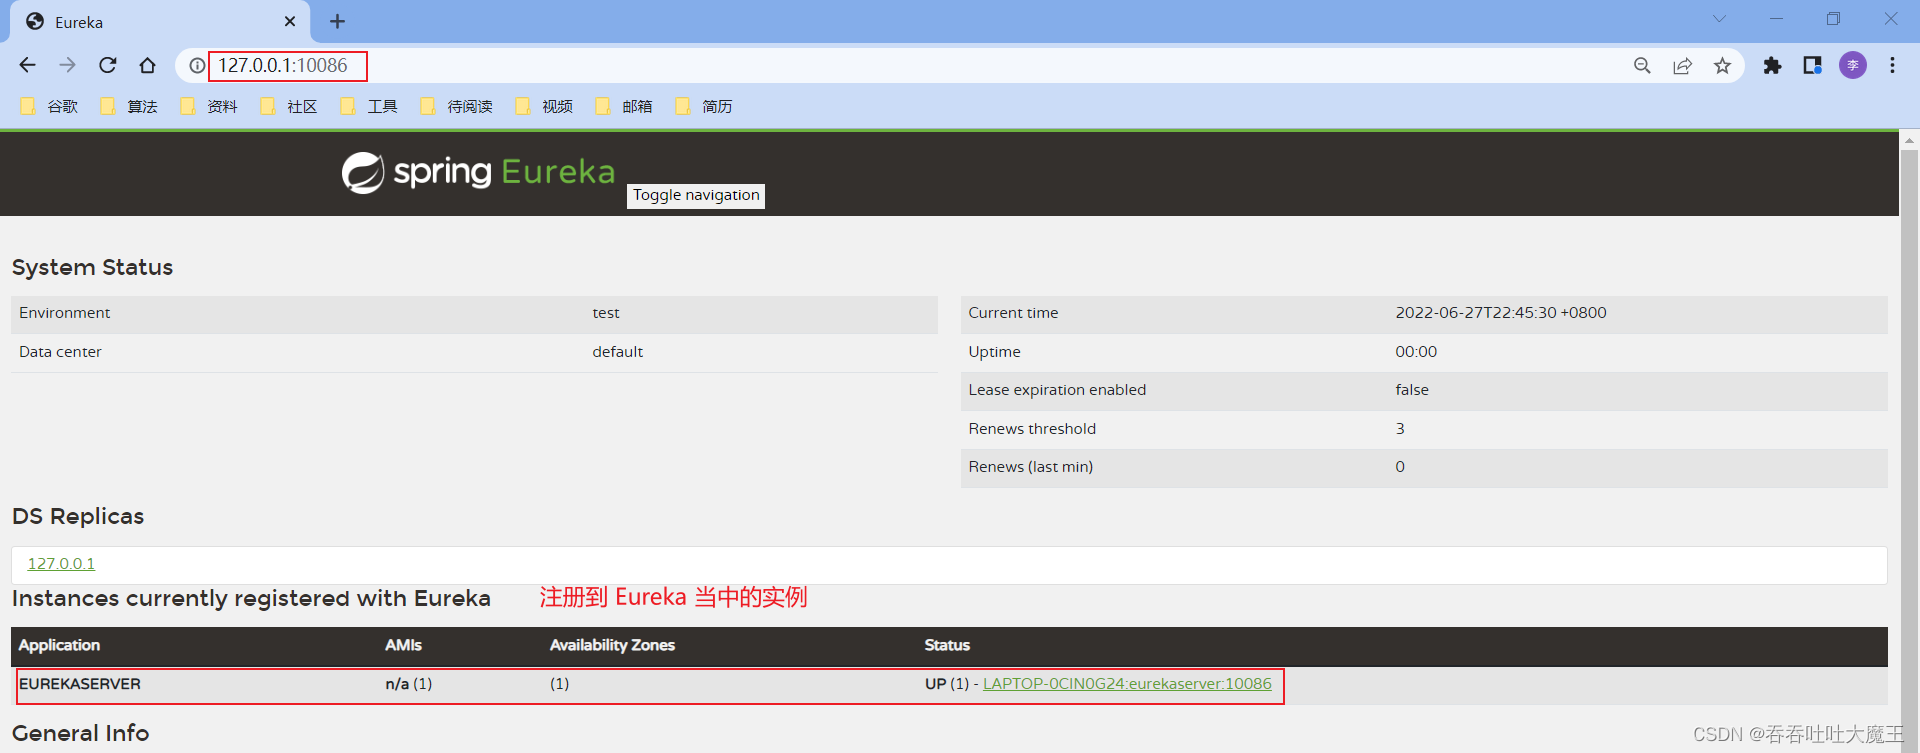Select the Eureka browser tab
Viewport: 1920px width, 753px height.
coord(160,21)
